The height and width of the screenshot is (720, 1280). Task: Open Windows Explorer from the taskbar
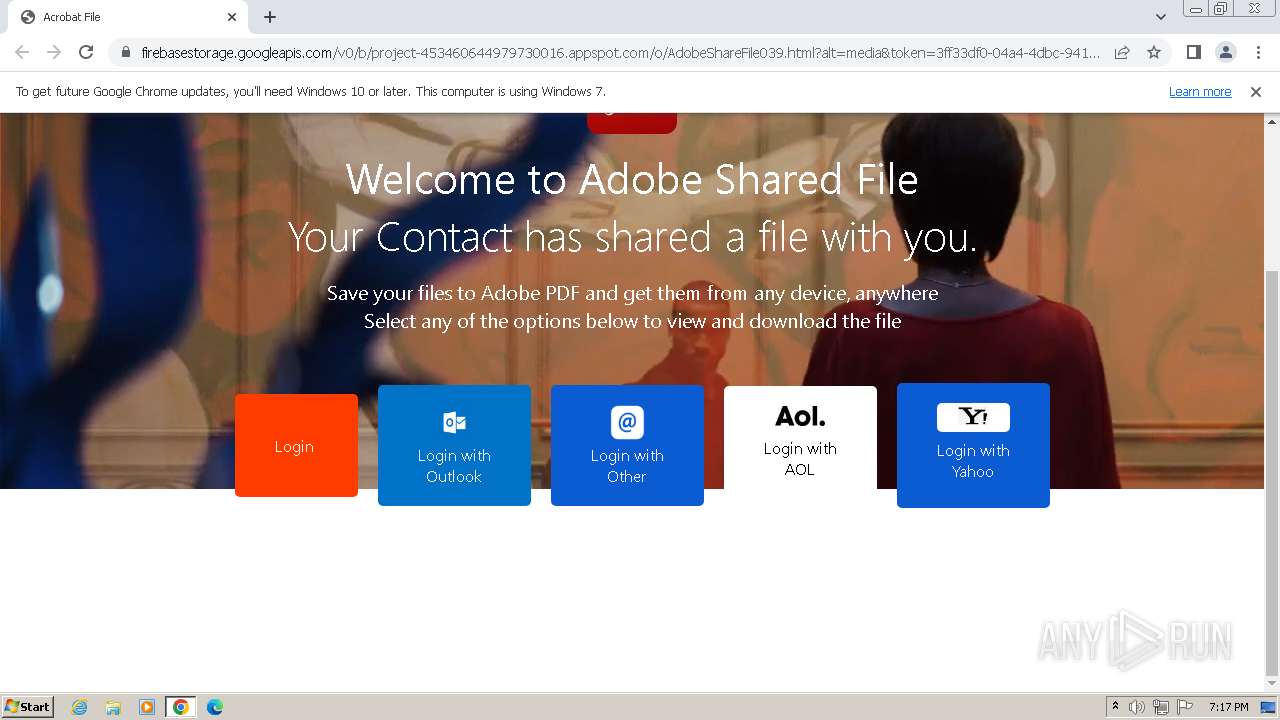tap(113, 707)
